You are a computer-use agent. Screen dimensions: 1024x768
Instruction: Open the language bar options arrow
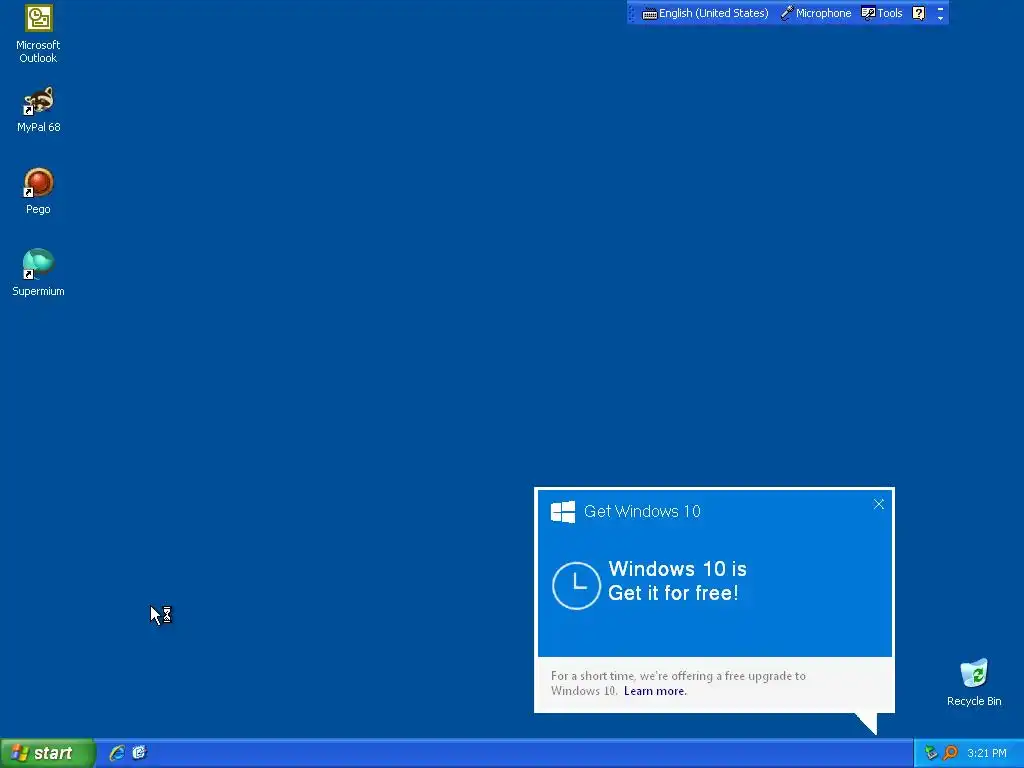click(940, 18)
